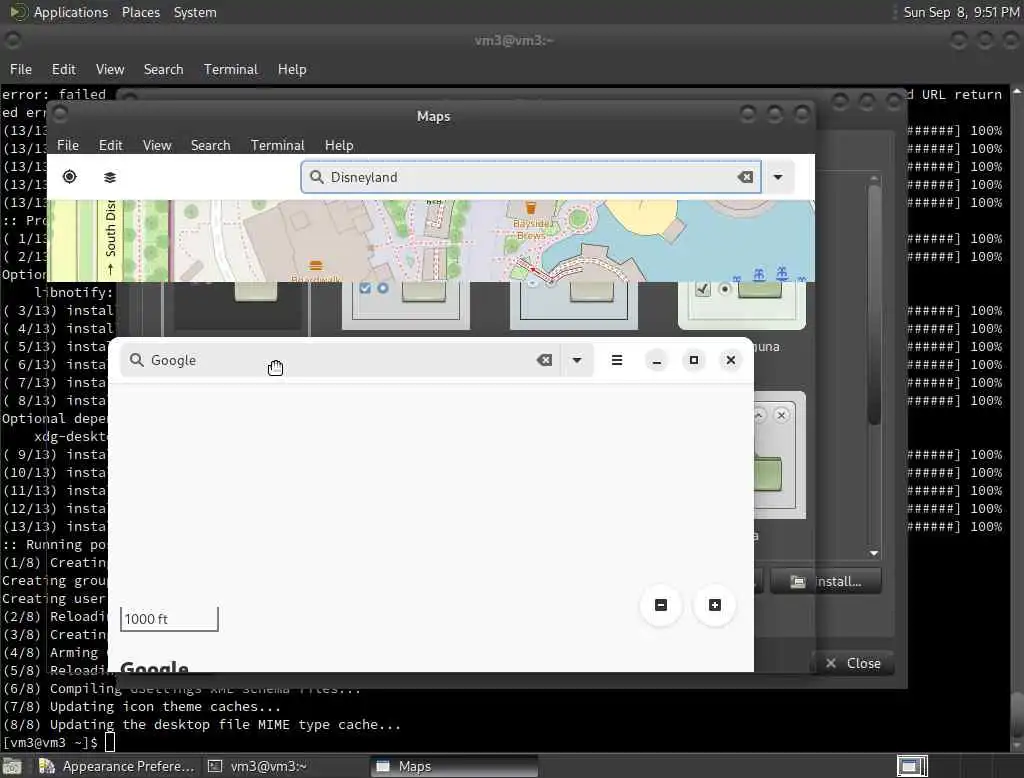Screen dimensions: 1024x778
Task: Click the theme list scroll-up arrow
Action: coord(874,178)
